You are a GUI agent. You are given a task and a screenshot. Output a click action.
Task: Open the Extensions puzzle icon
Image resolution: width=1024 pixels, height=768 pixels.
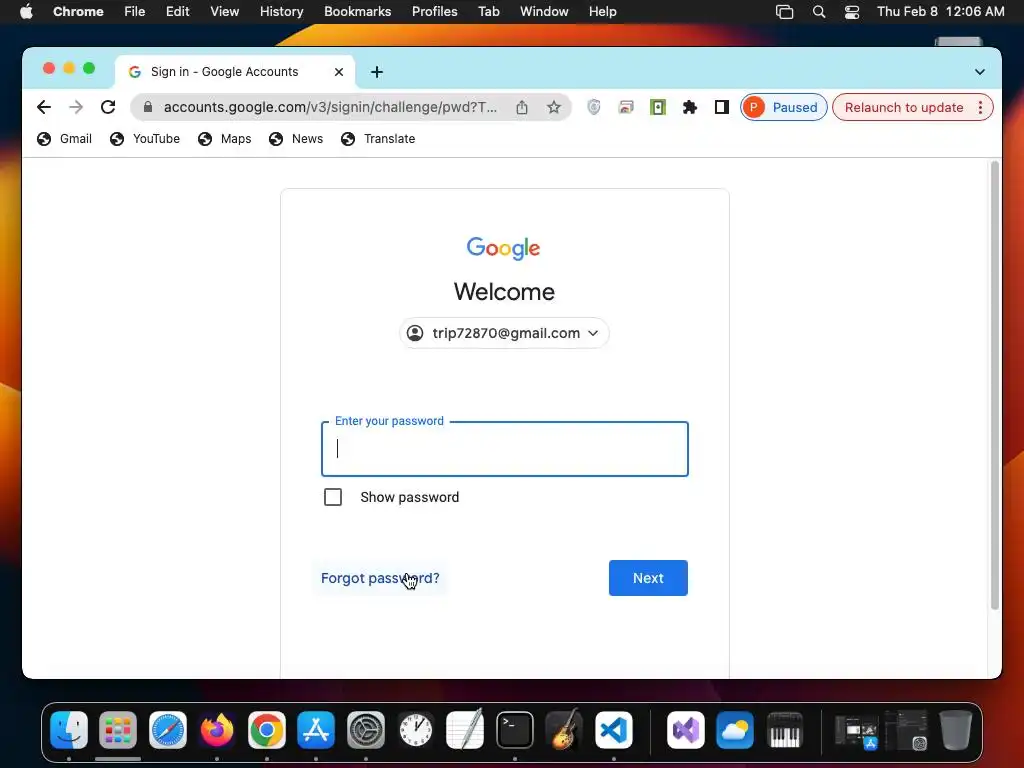[x=690, y=107]
